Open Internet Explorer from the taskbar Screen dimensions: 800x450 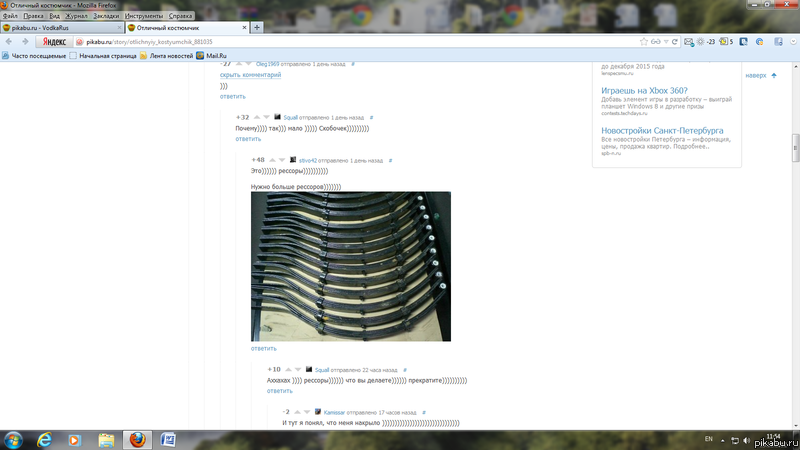click(x=44, y=440)
